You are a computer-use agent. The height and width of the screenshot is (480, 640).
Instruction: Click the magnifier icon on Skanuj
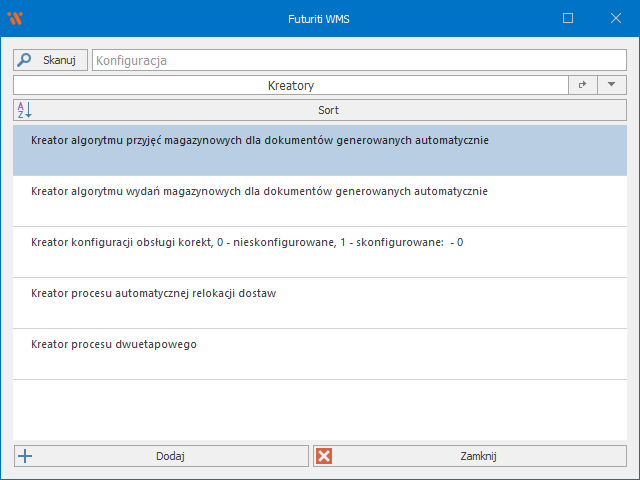click(25, 60)
